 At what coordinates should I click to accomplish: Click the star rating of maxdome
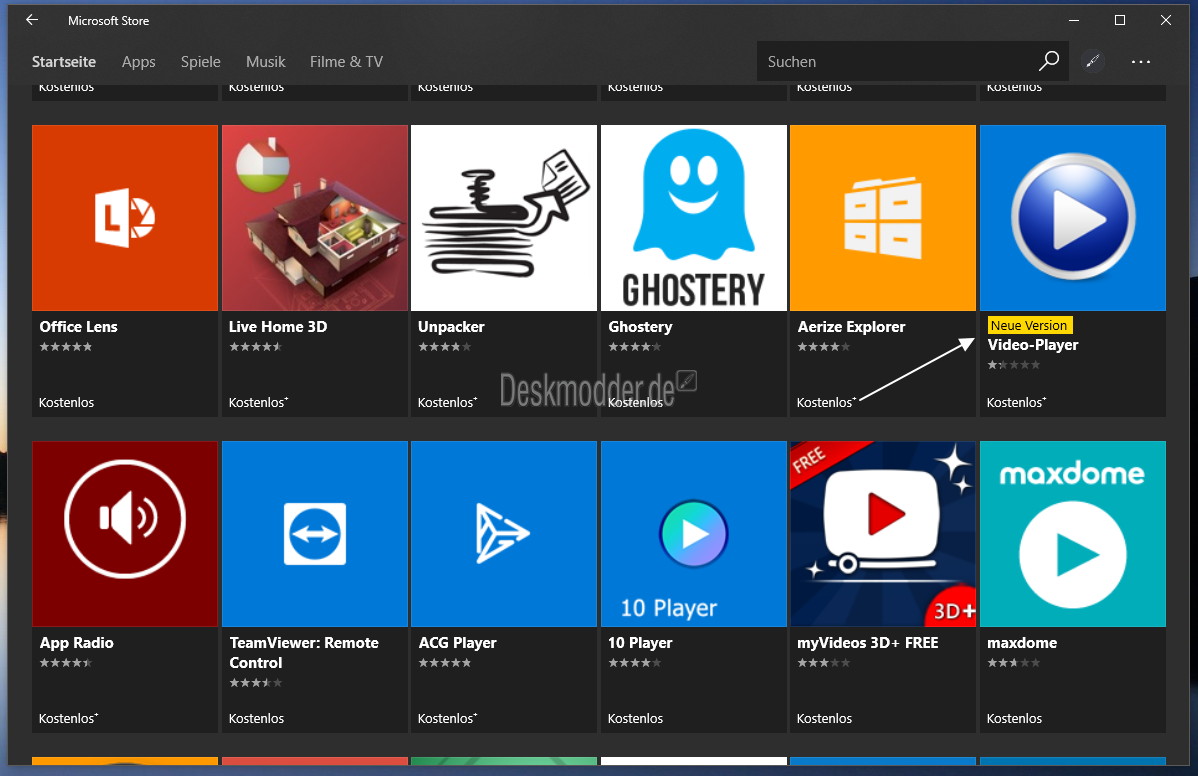point(1014,663)
